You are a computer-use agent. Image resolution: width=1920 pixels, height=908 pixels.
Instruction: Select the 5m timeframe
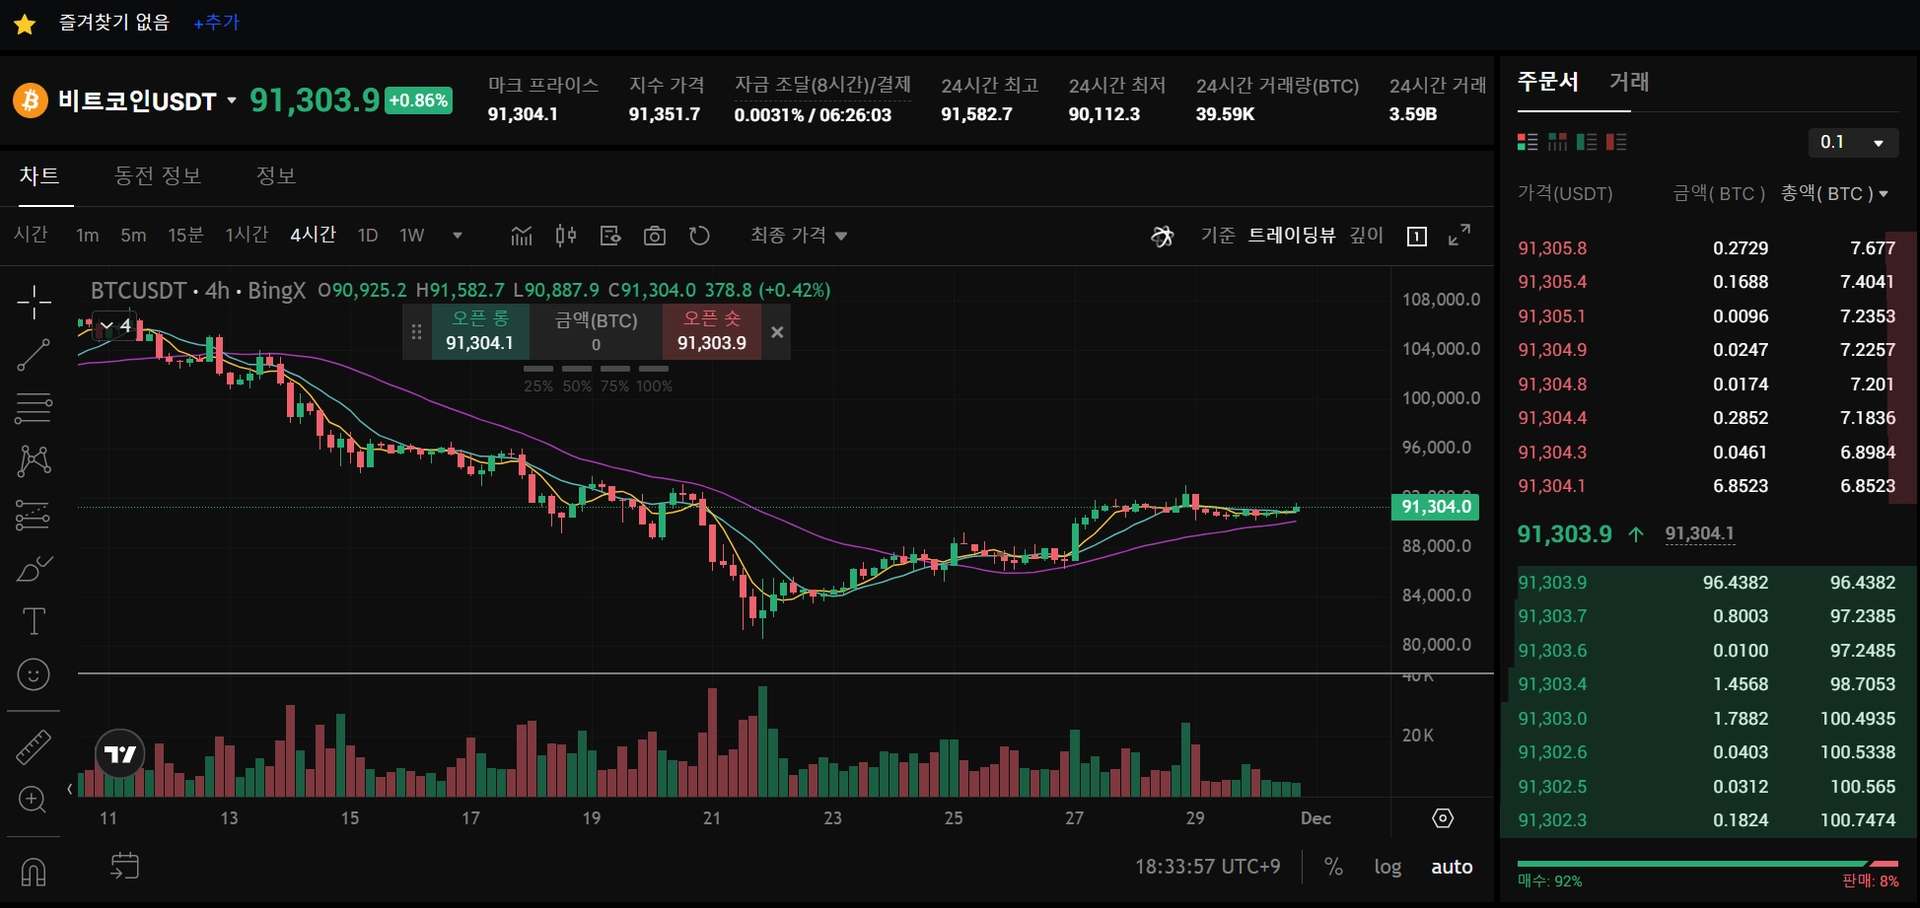coord(133,235)
